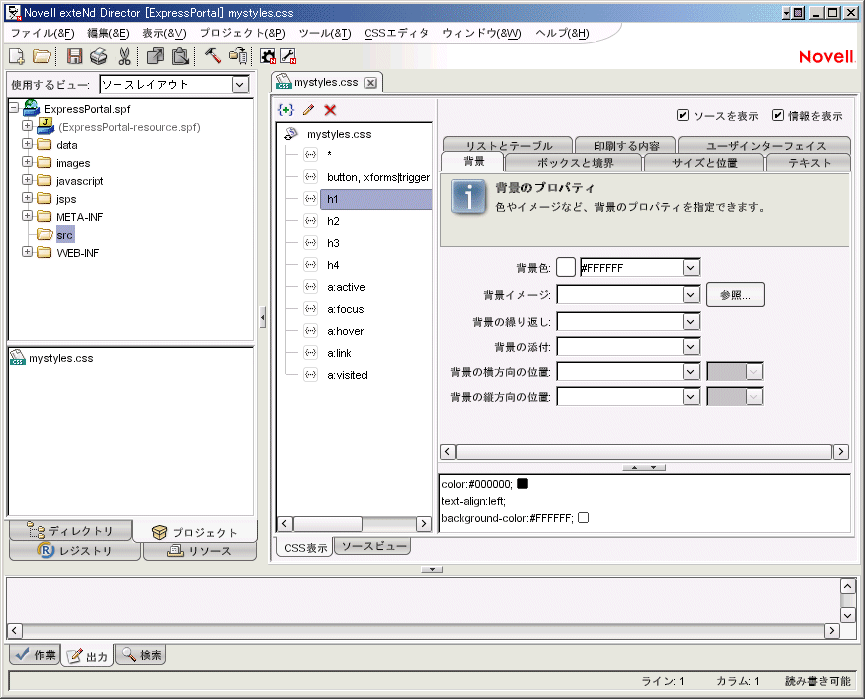Click the New file toolbar icon

[17, 56]
